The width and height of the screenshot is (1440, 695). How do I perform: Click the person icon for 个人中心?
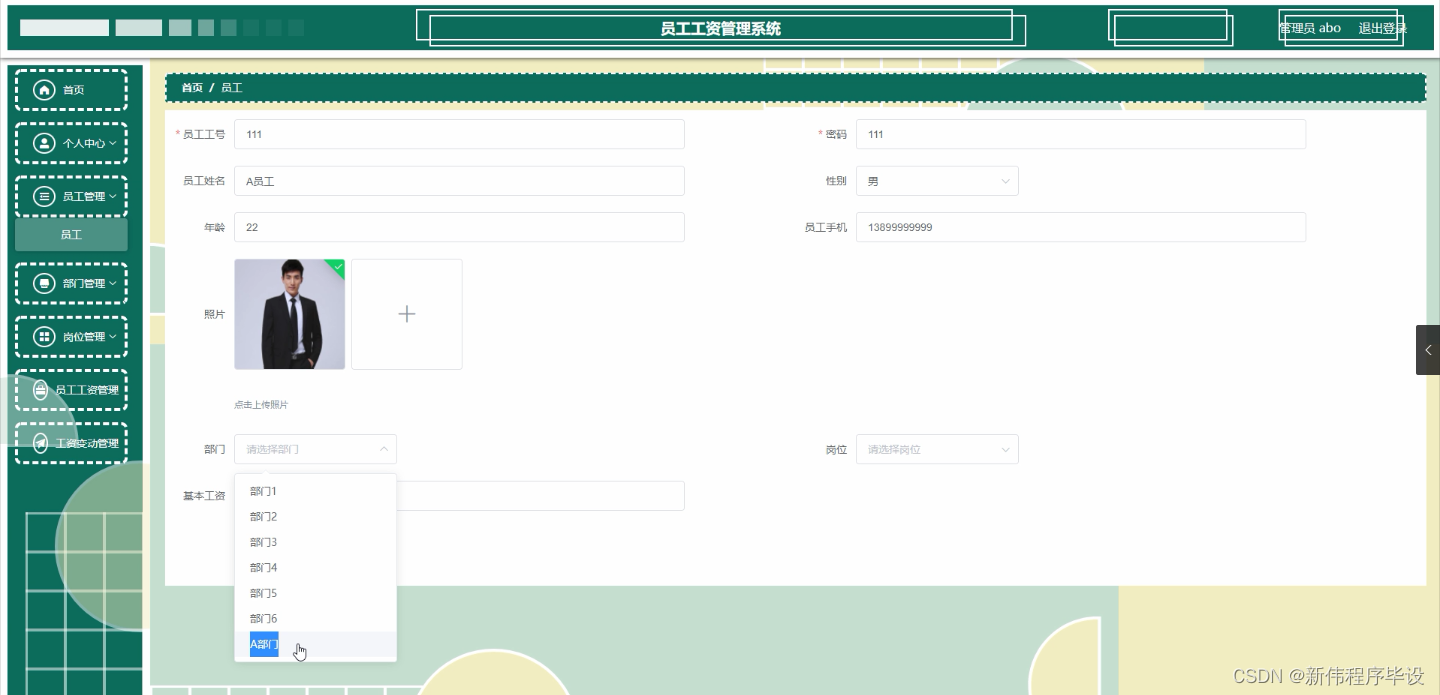[x=44, y=143]
